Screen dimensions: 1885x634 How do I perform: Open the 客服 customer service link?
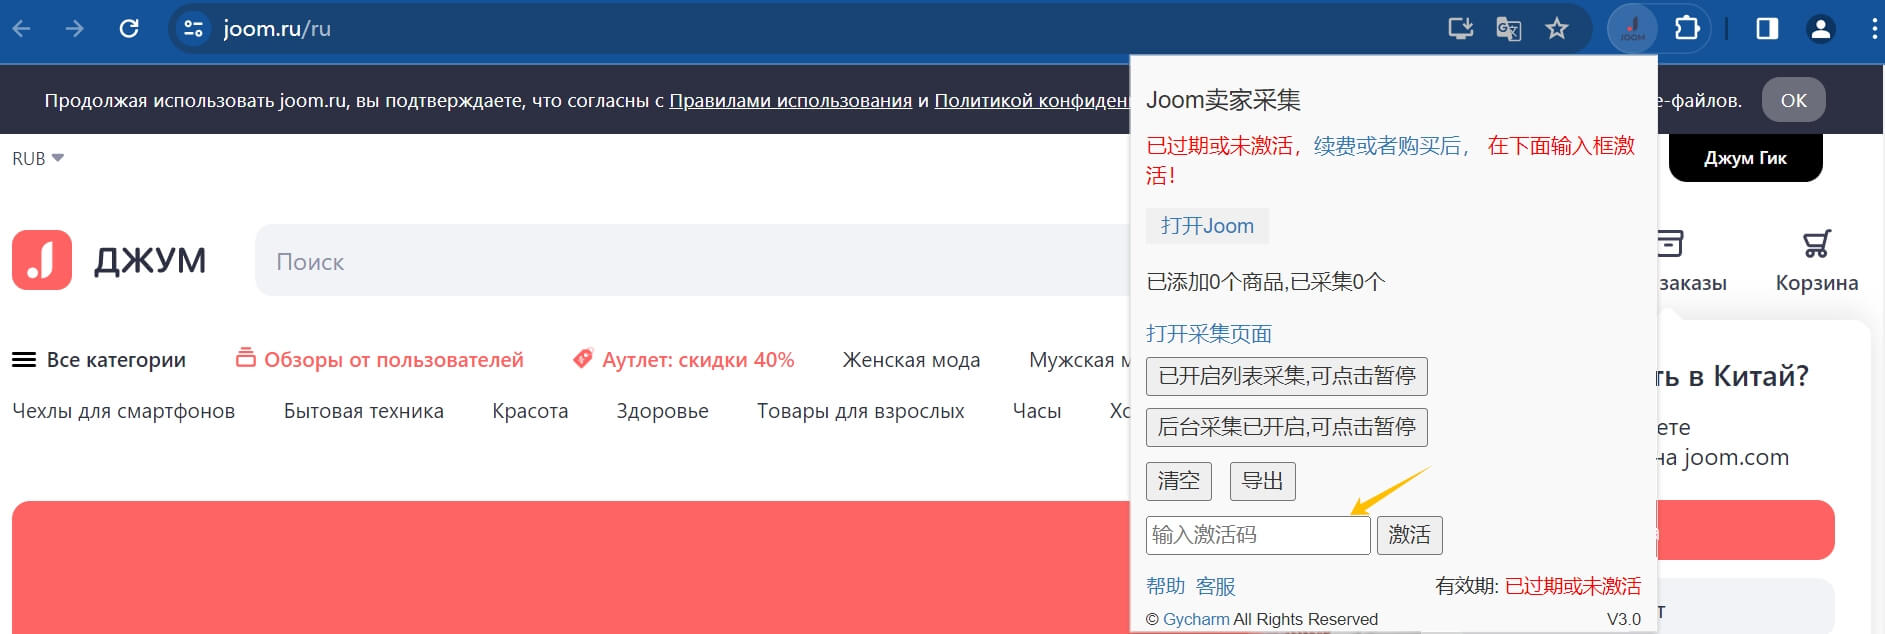point(1216,586)
